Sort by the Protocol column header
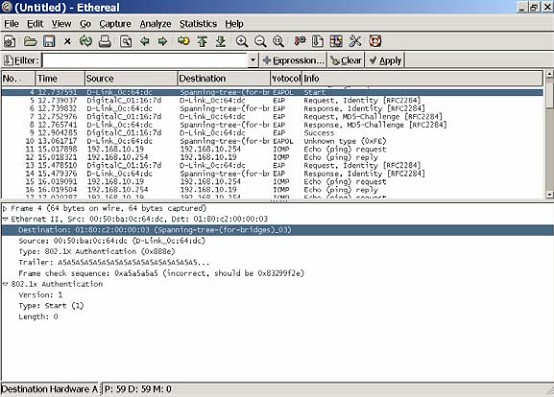The width and height of the screenshot is (554, 397). [x=286, y=78]
